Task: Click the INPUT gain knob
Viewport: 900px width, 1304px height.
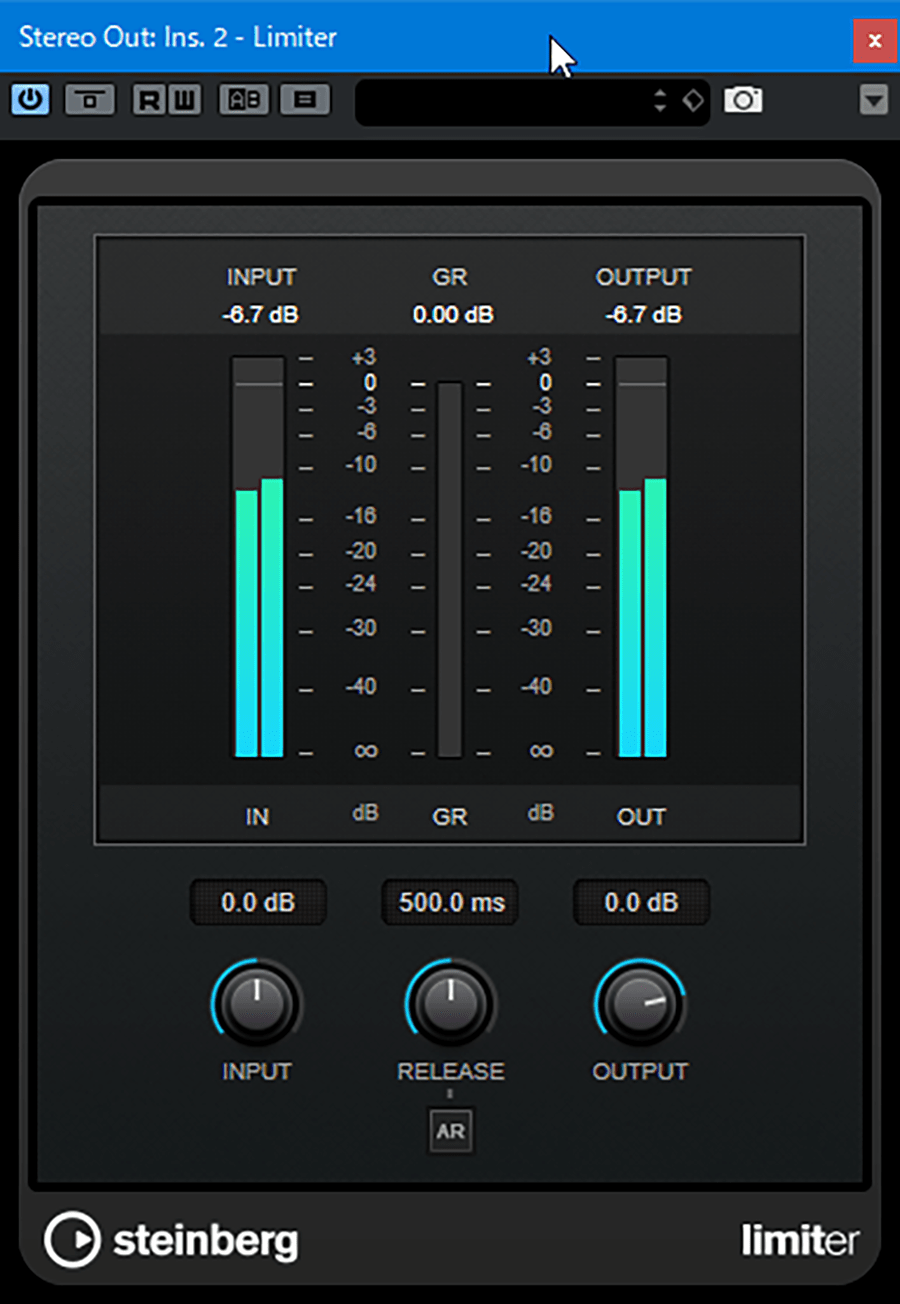Action: [257, 1003]
